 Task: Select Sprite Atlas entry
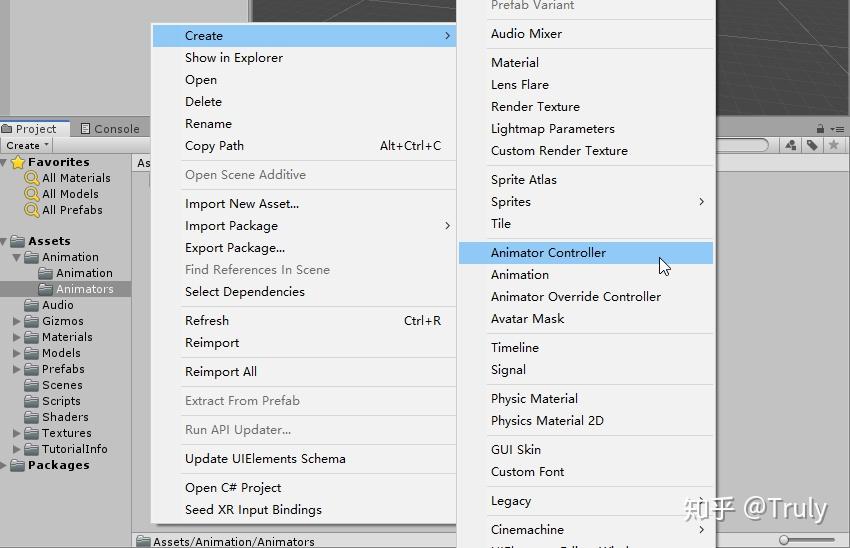pyautogui.click(x=586, y=180)
